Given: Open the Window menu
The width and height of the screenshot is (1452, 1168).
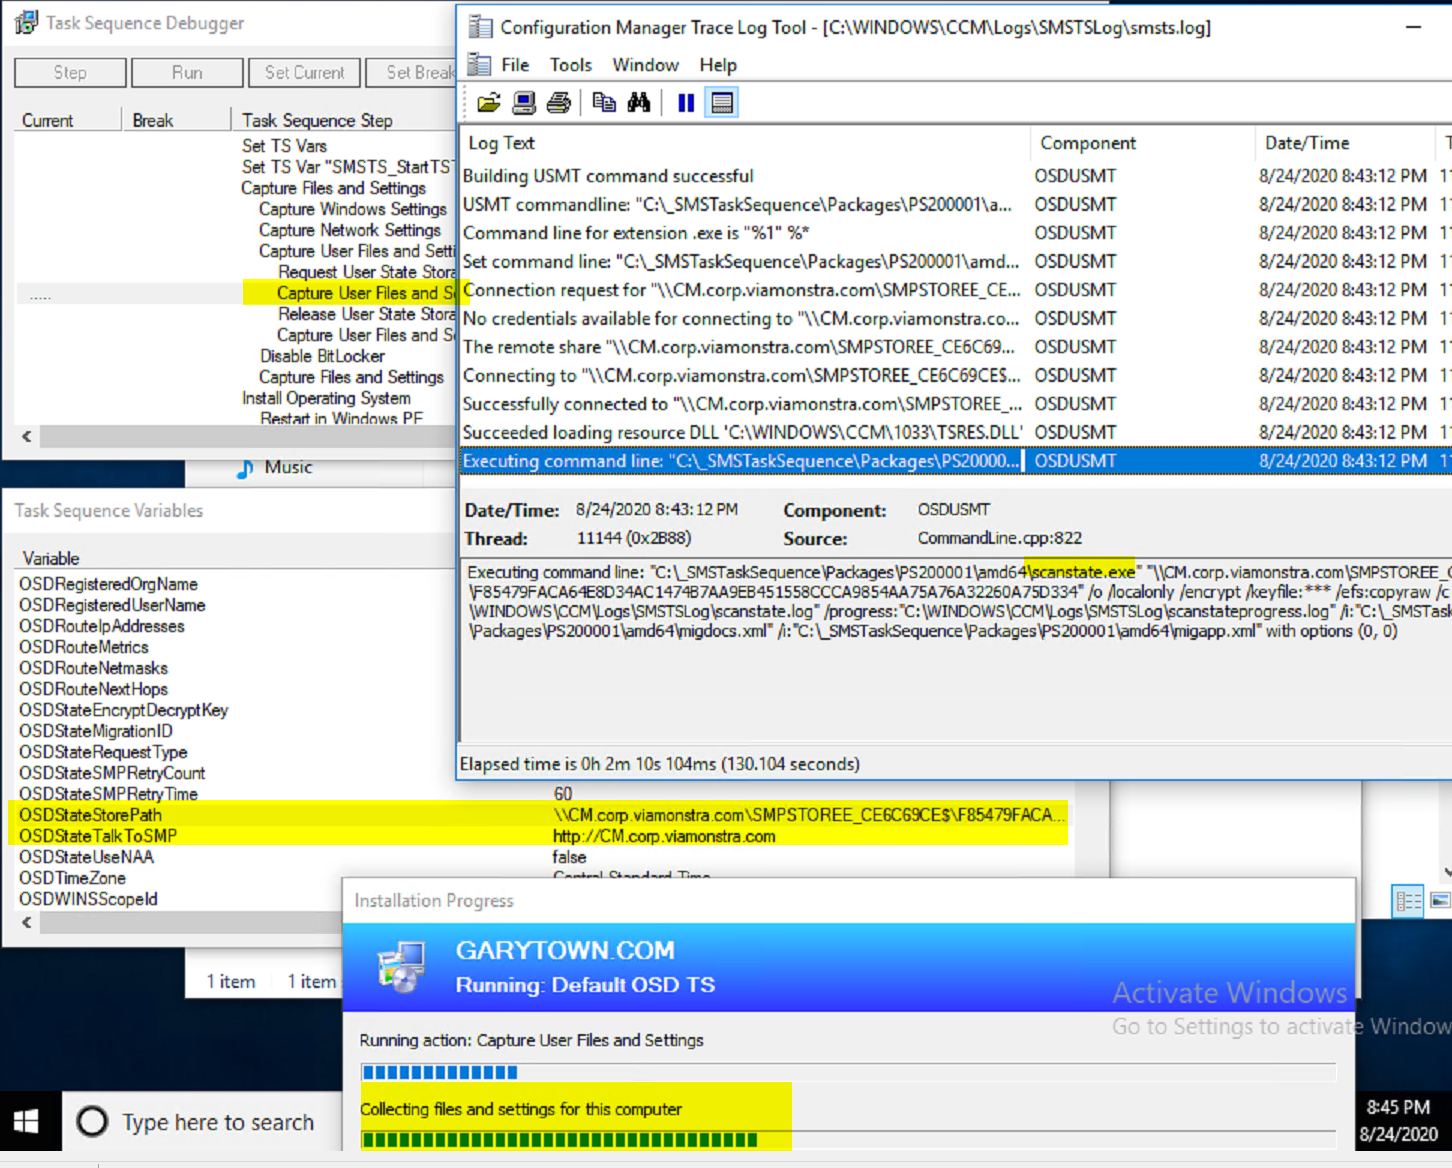Looking at the screenshot, I should (645, 65).
